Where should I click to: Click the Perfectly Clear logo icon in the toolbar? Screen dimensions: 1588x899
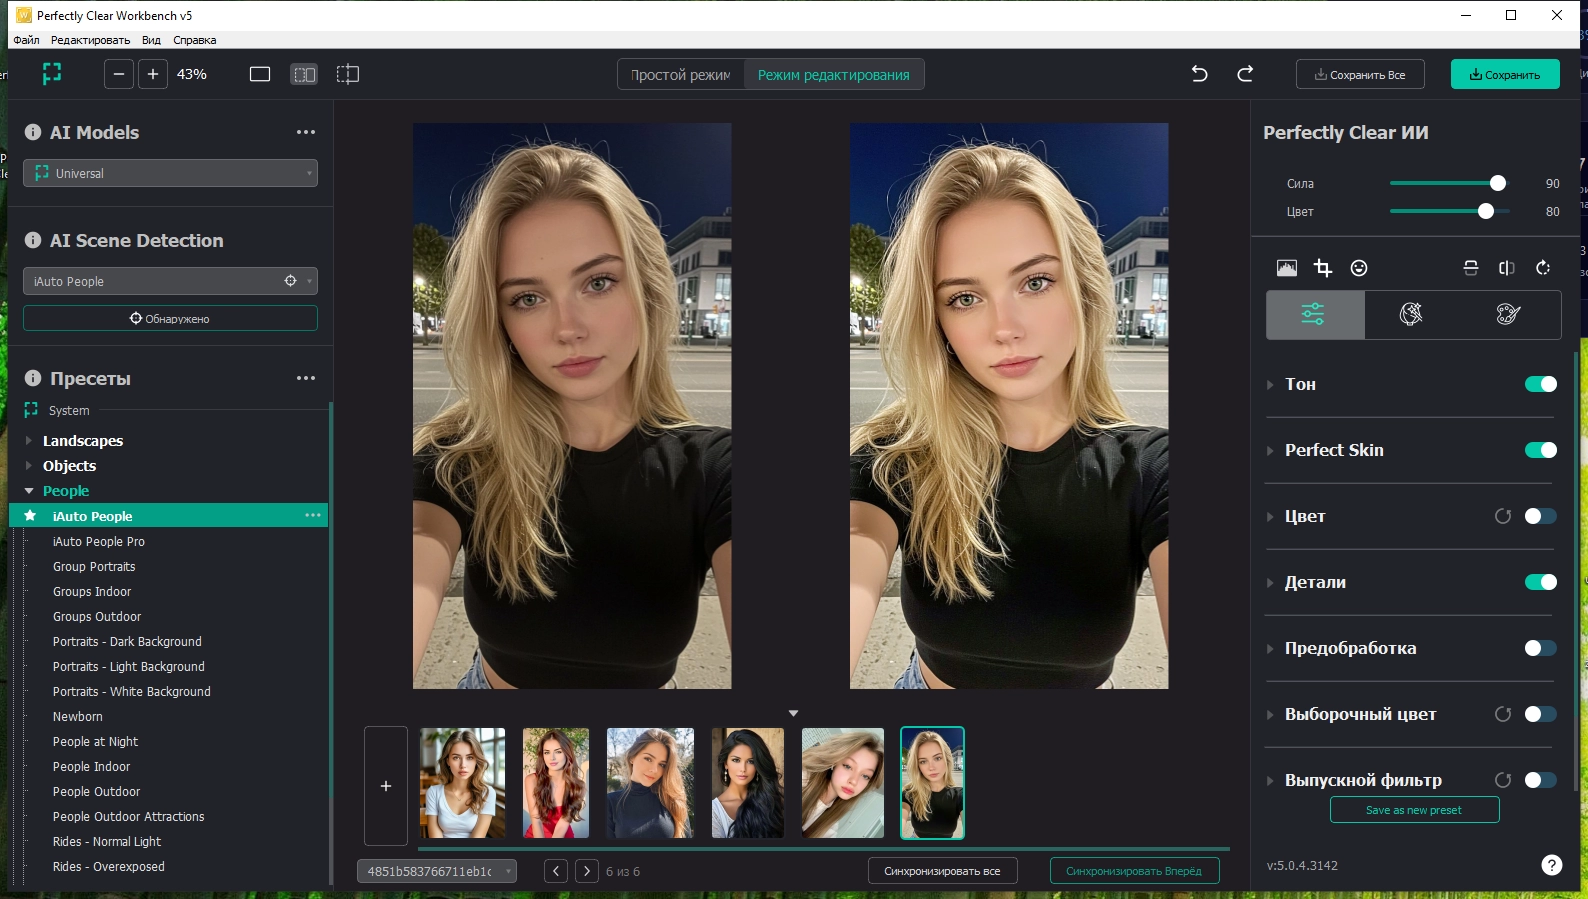point(52,74)
